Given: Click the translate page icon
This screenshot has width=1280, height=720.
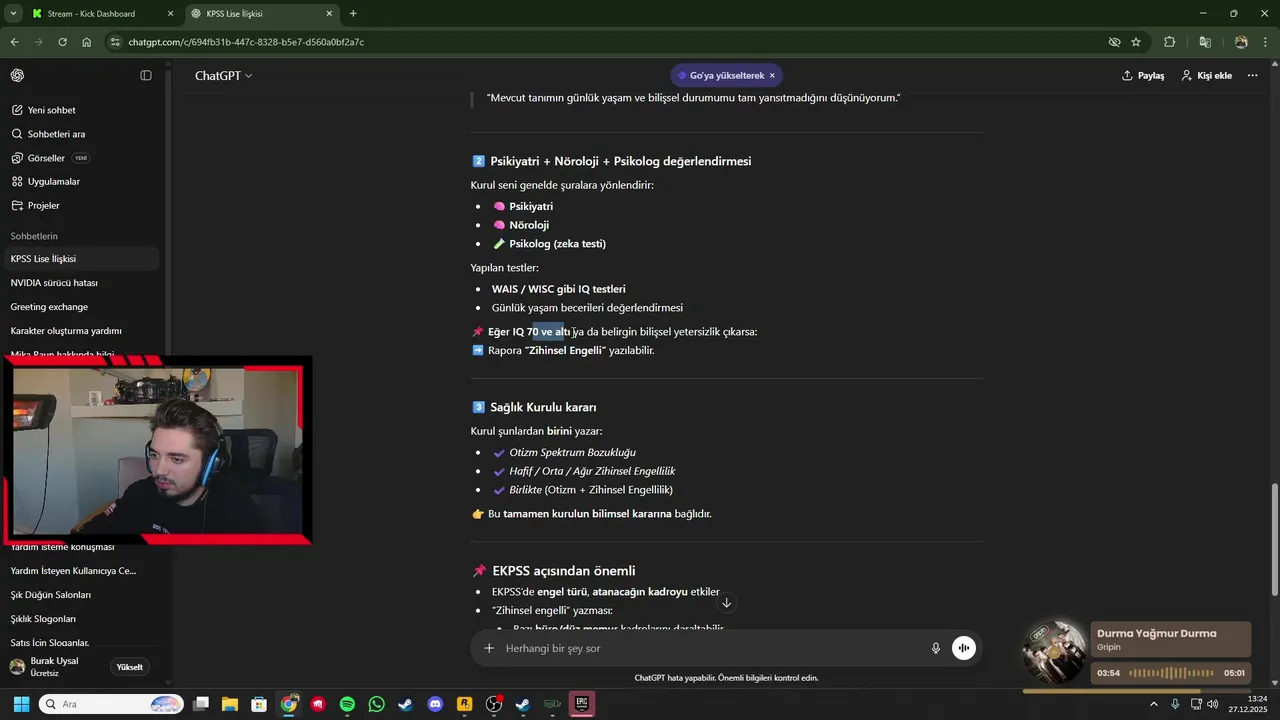Looking at the screenshot, I should coord(1205,42).
